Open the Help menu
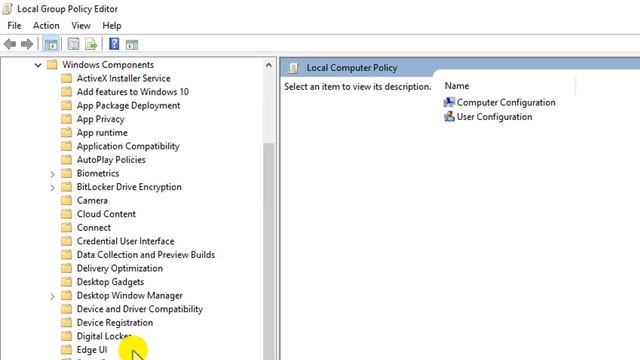The image size is (640, 360). 112,25
